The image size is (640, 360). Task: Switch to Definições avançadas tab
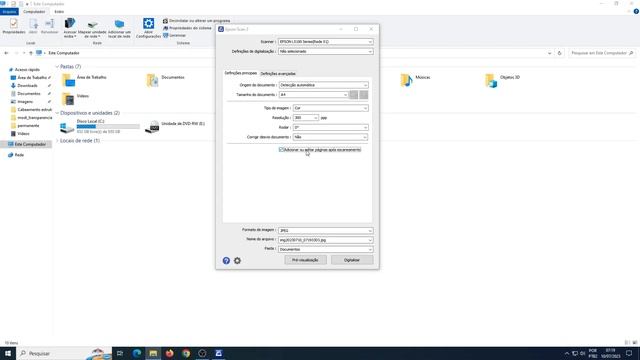click(278, 73)
